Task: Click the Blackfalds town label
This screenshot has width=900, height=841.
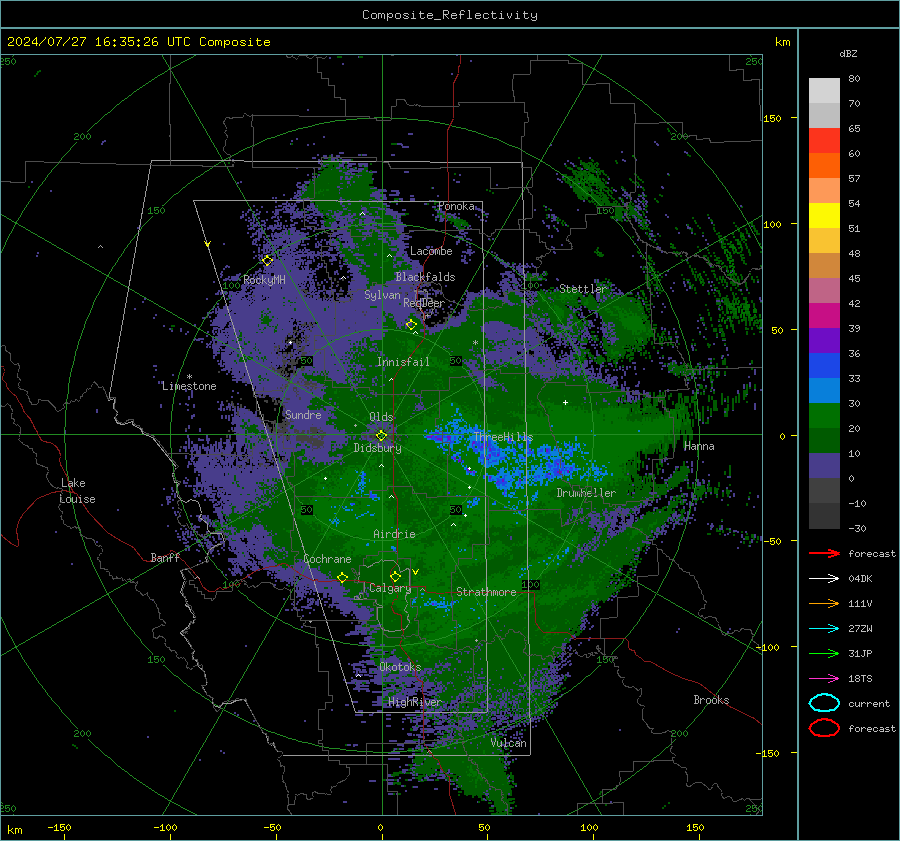Action: click(425, 277)
